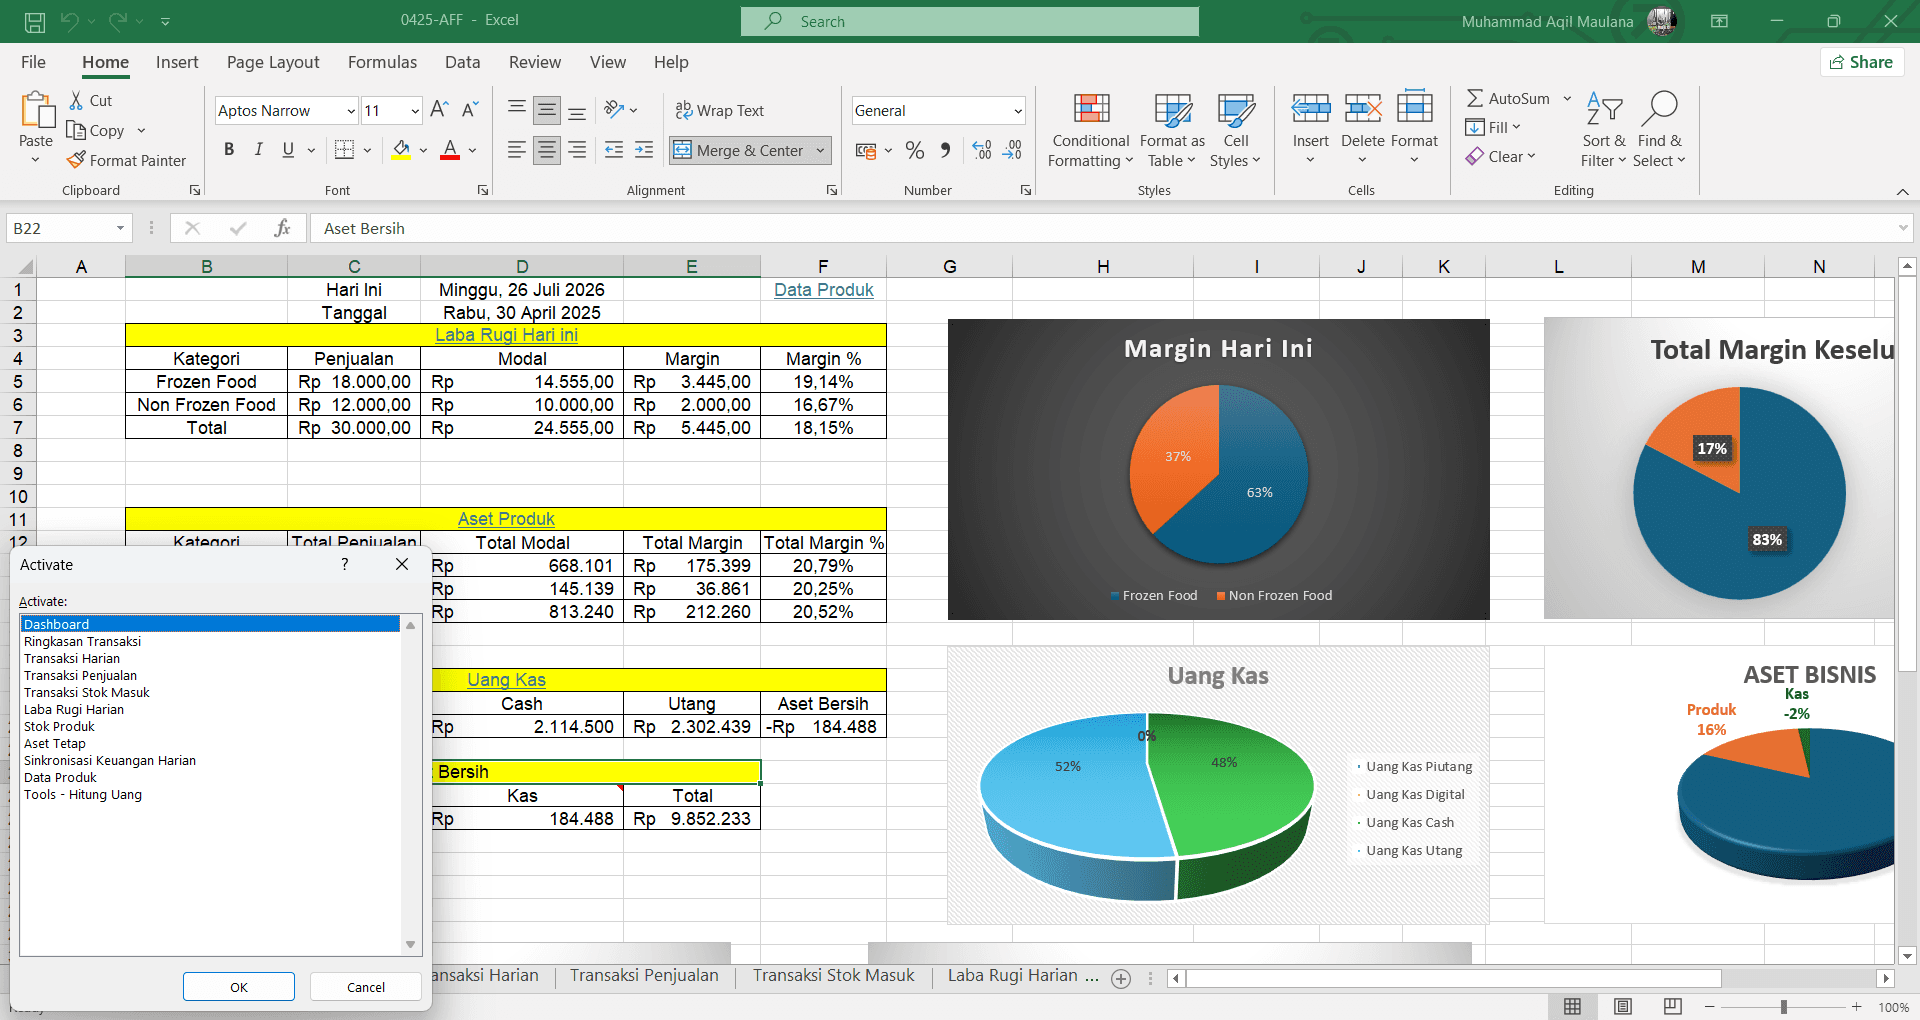Click the Find & Select magnifier icon
1920x1020 pixels.
click(1660, 108)
